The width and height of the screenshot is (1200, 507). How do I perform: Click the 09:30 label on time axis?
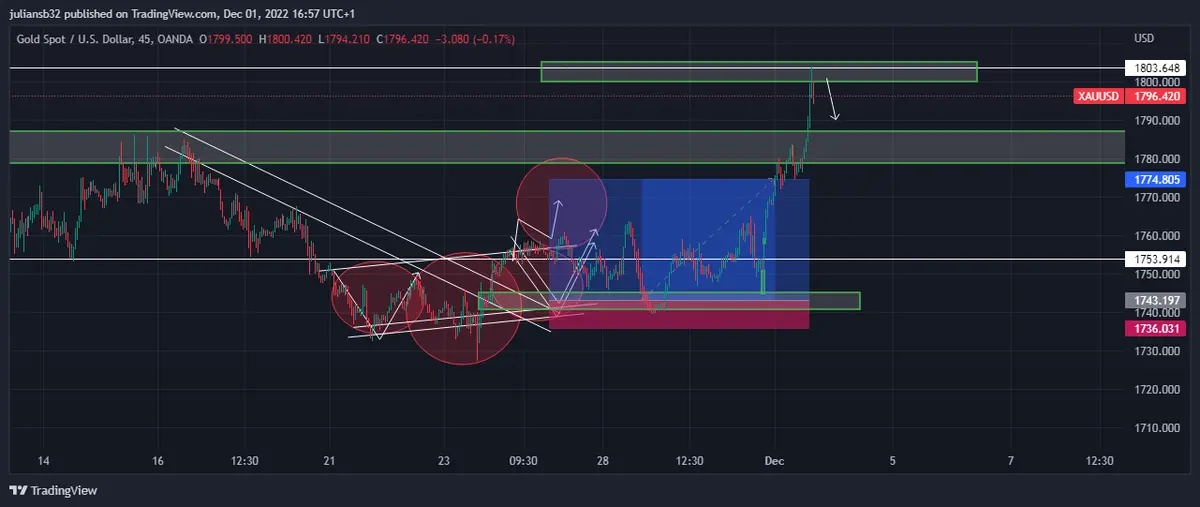click(x=523, y=461)
